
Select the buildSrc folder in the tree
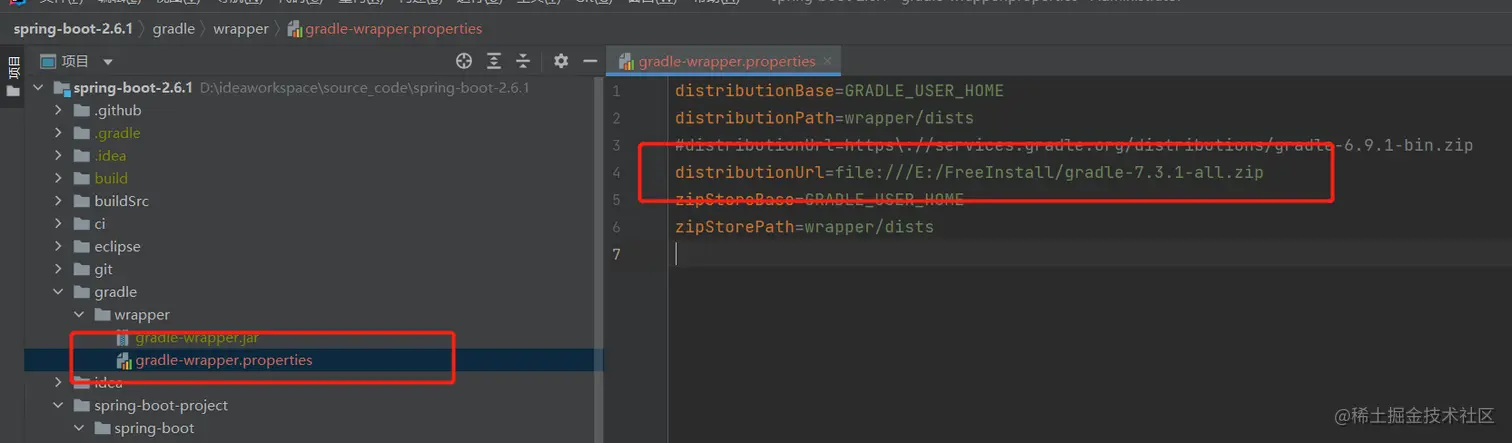(121, 201)
